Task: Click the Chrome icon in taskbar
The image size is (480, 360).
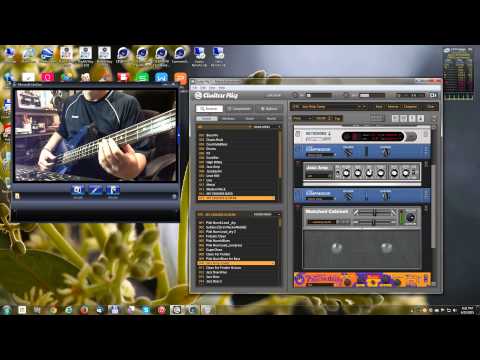Action: pos(53,310)
